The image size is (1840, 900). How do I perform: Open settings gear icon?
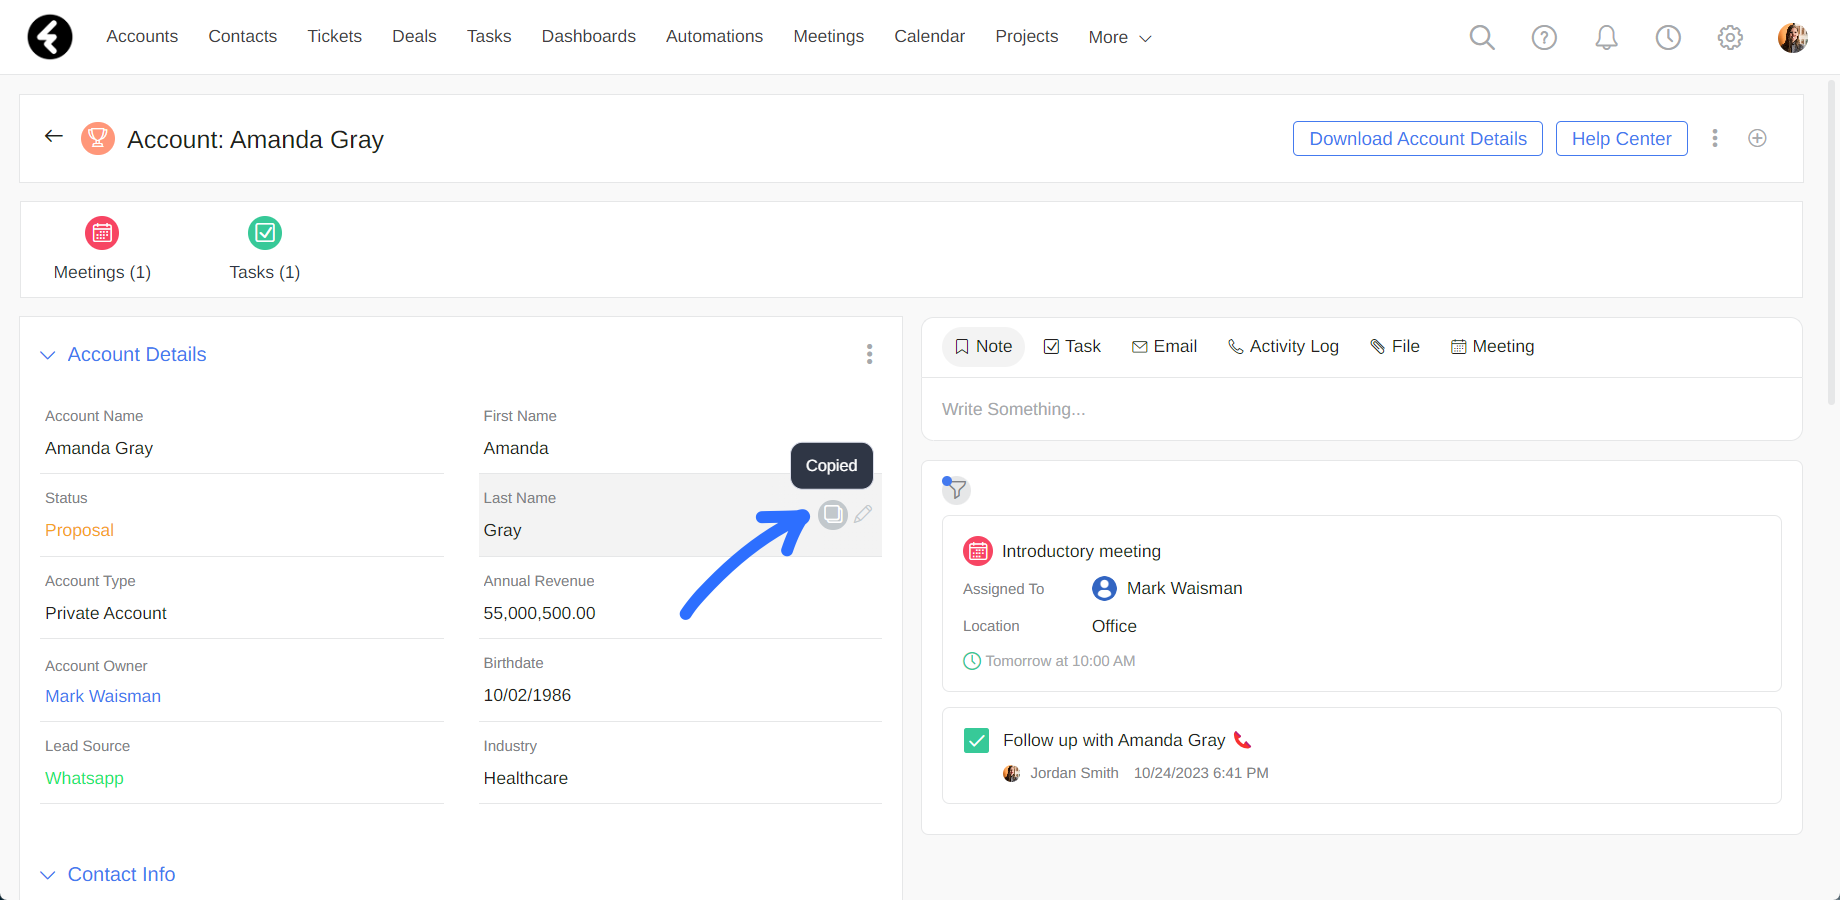point(1730,37)
